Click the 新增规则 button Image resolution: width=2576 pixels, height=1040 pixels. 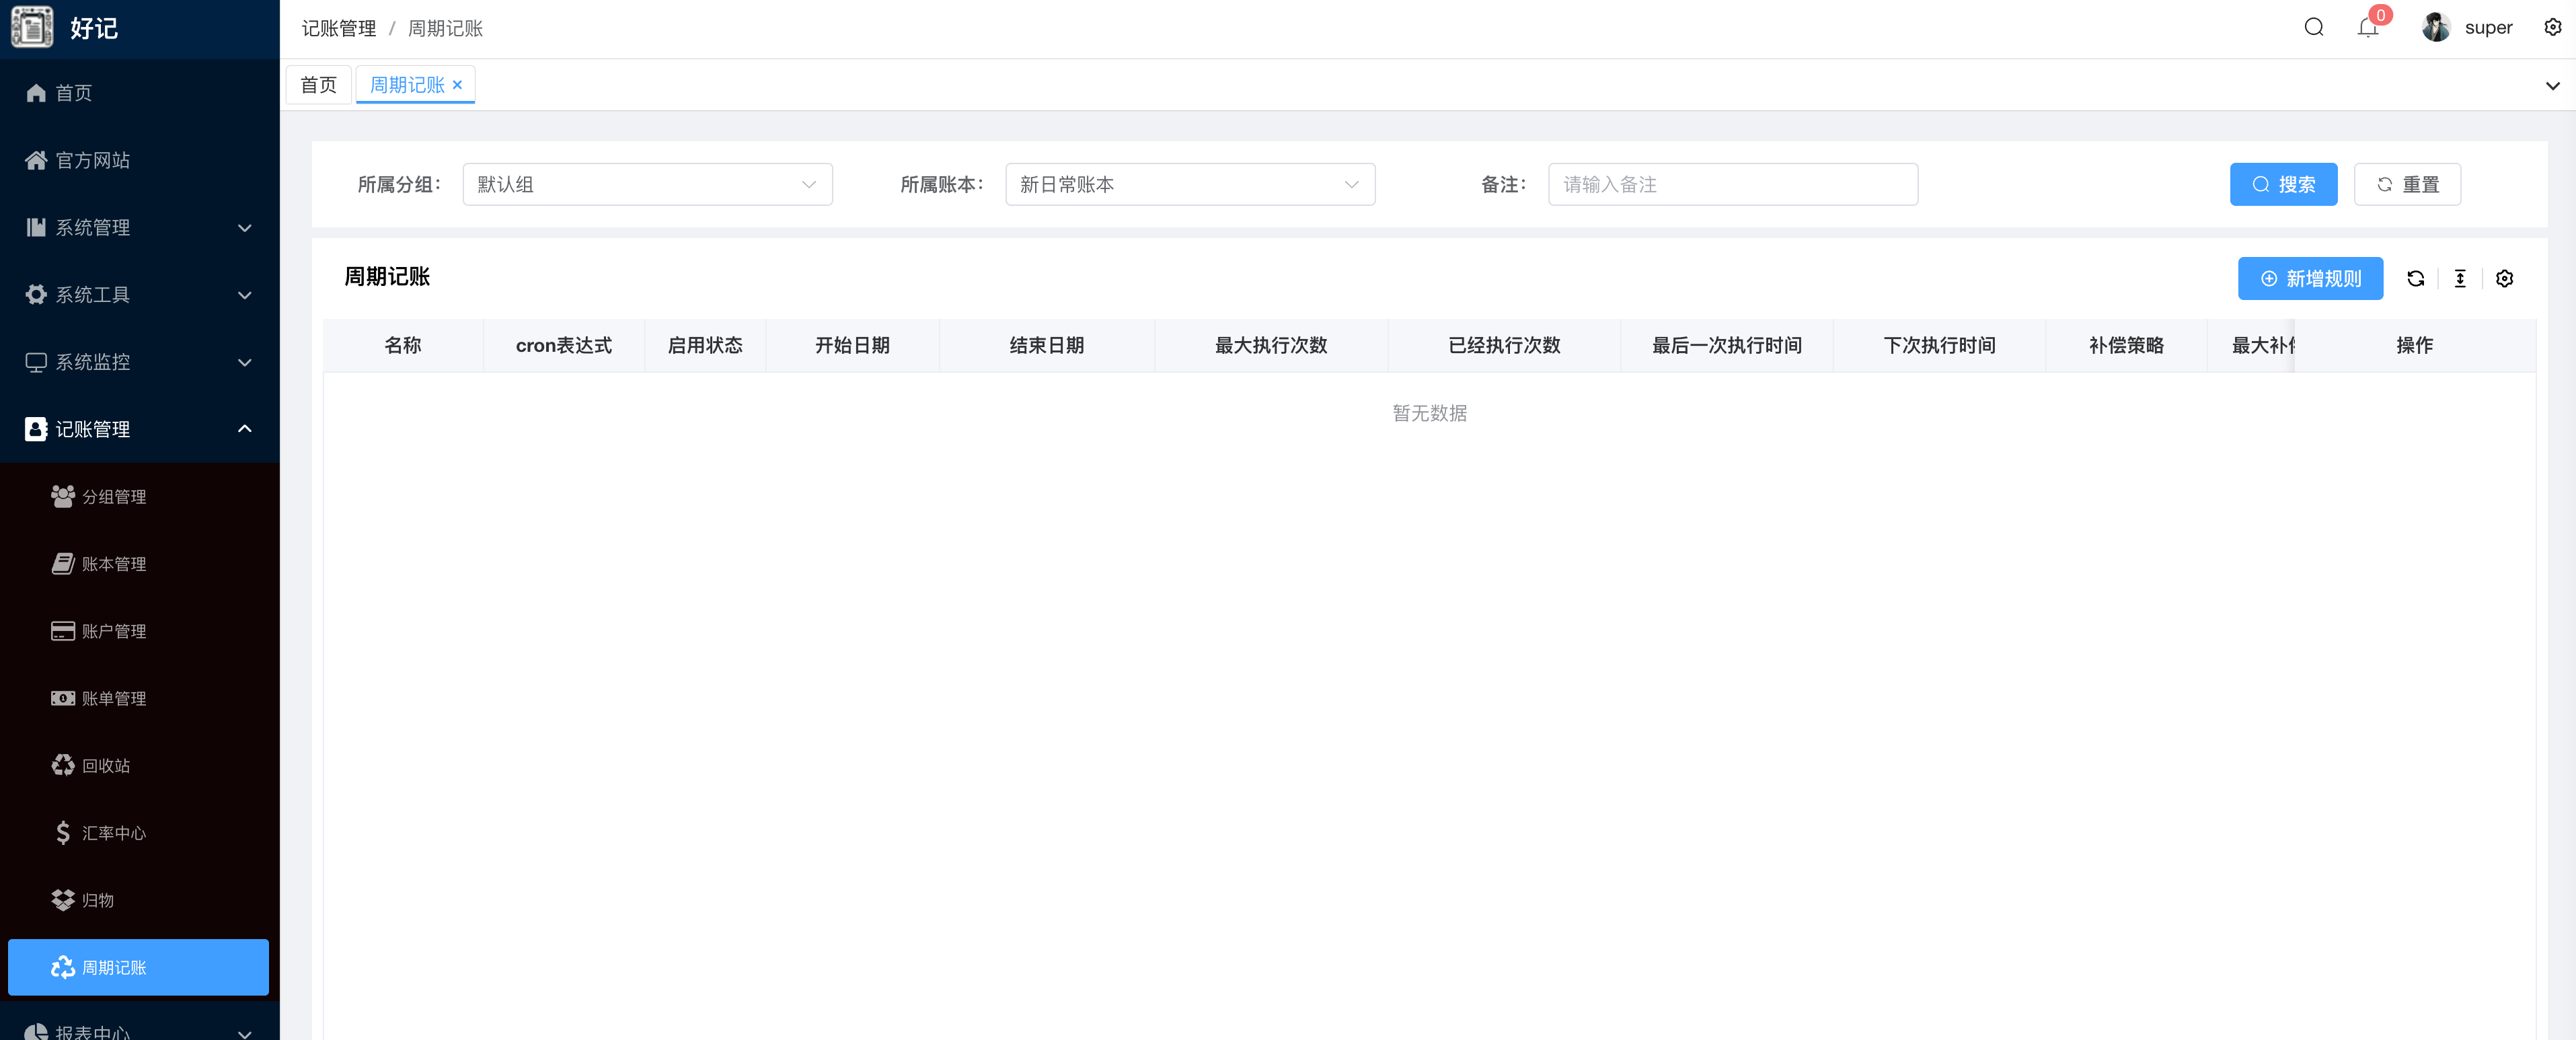tap(2310, 278)
